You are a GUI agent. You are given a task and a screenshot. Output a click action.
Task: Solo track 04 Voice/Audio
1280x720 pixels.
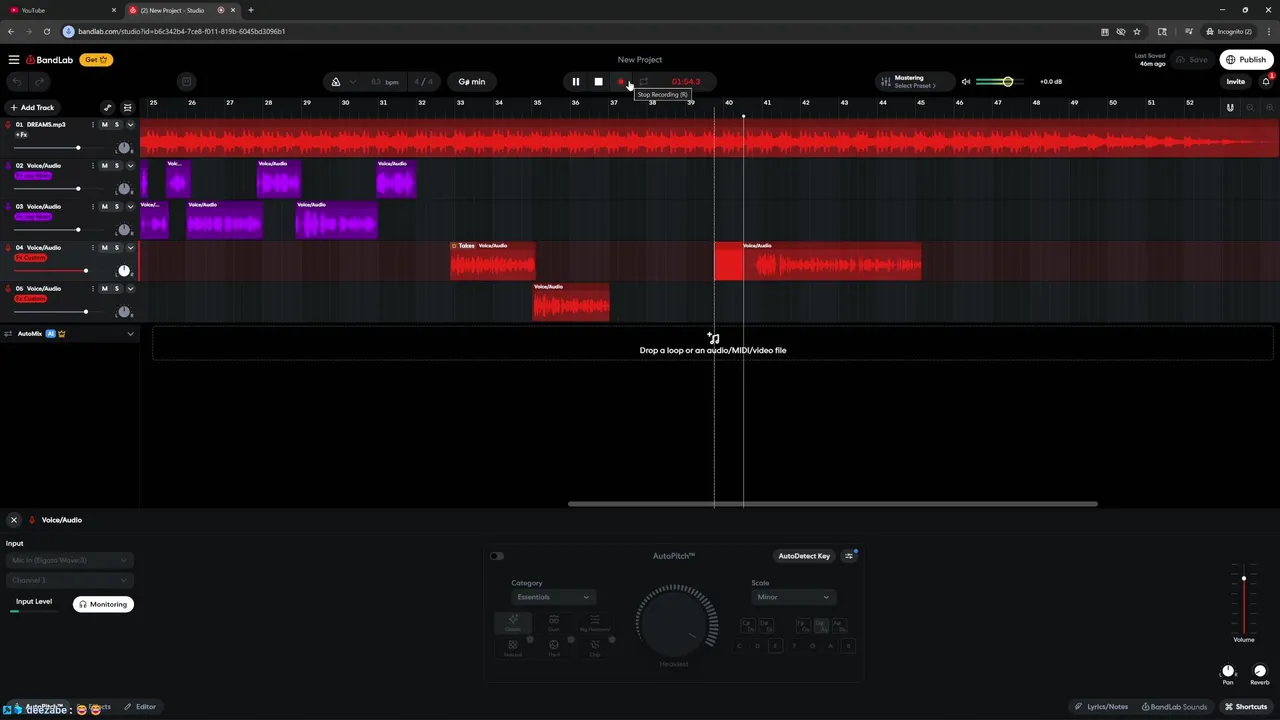coord(117,248)
